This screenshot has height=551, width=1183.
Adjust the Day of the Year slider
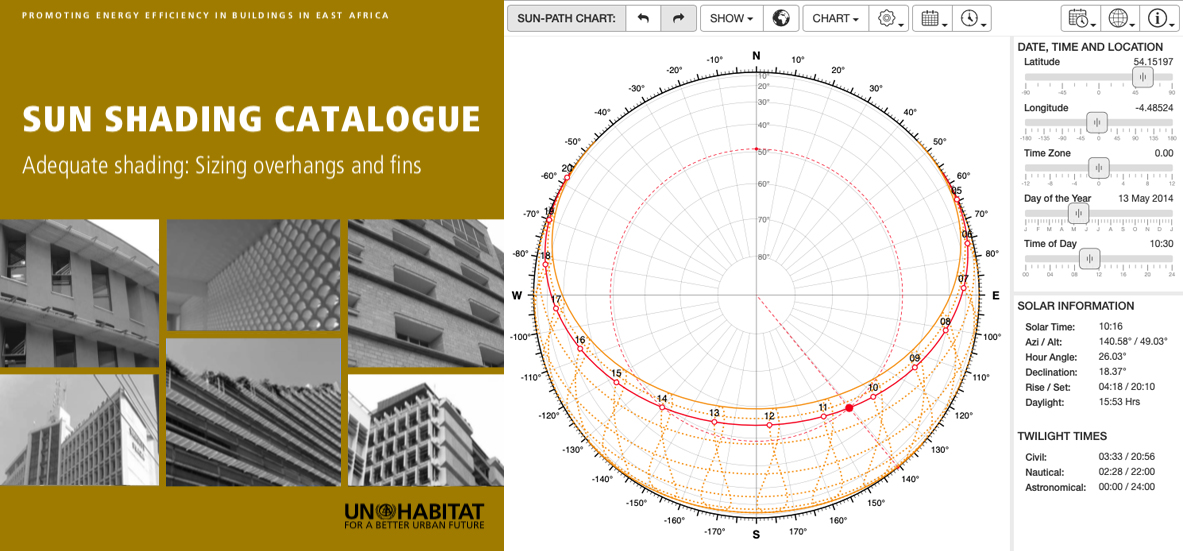tap(1079, 214)
